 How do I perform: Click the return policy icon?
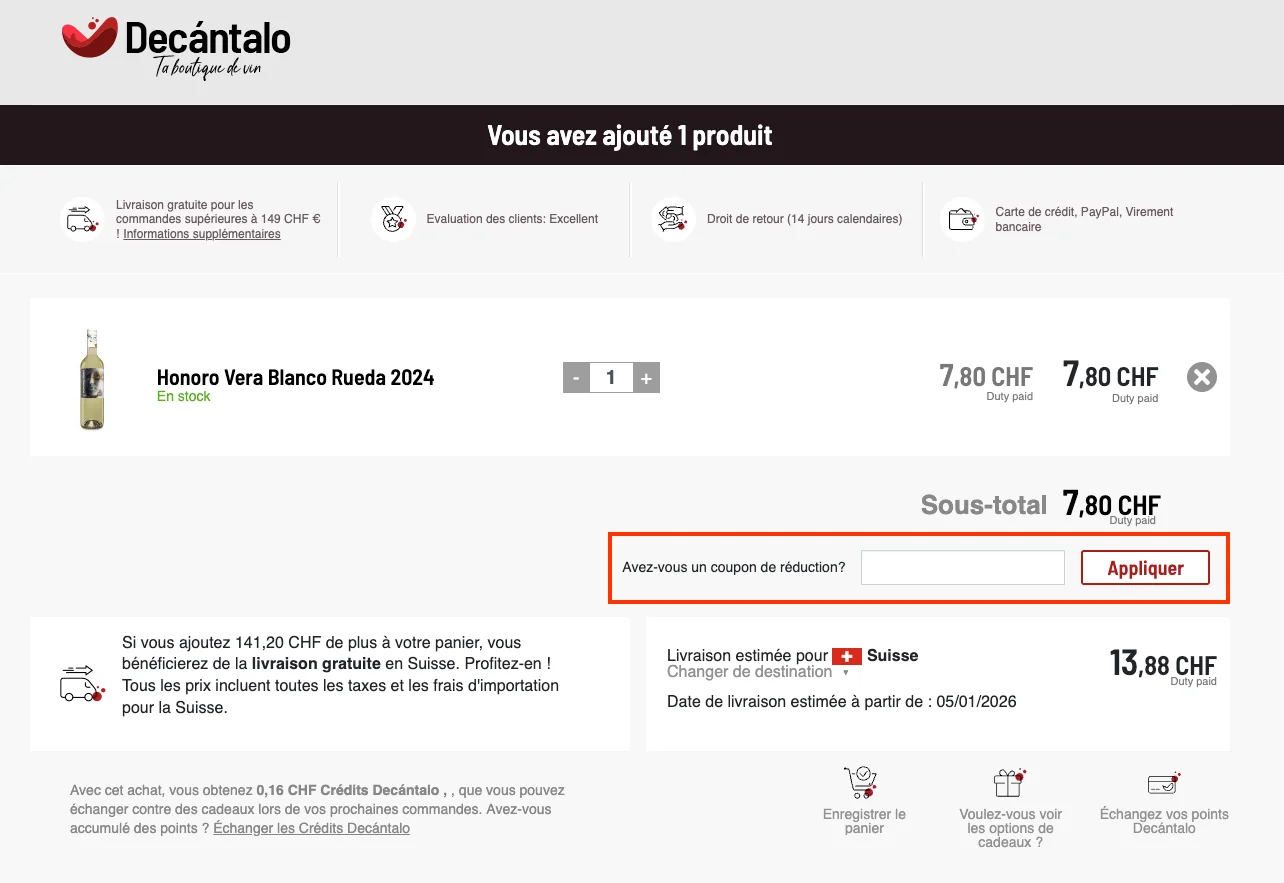[672, 219]
